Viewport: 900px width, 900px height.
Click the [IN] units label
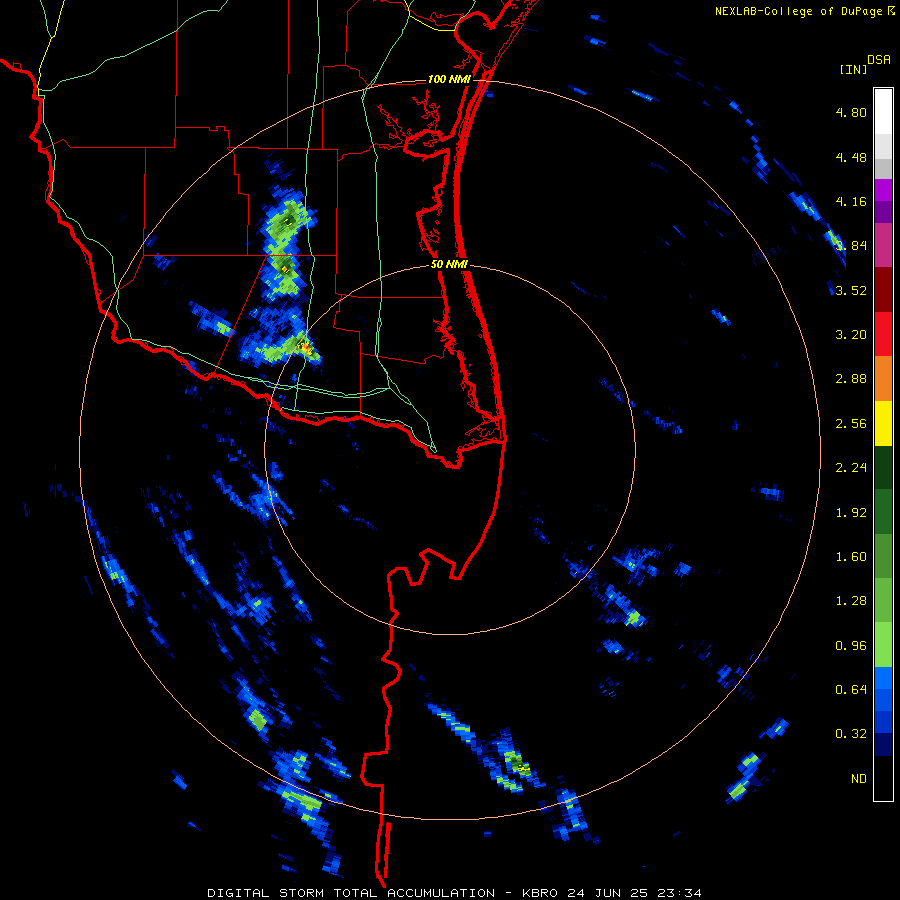tap(854, 69)
